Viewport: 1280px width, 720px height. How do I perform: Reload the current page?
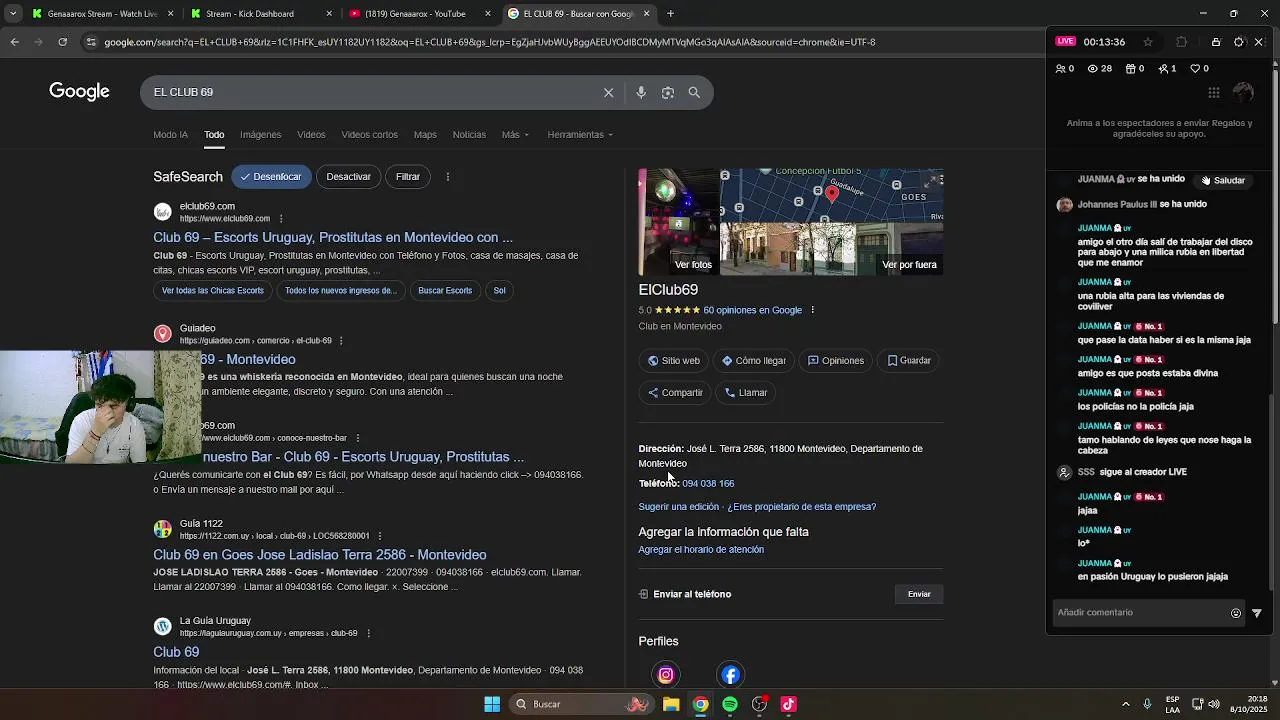pos(62,42)
